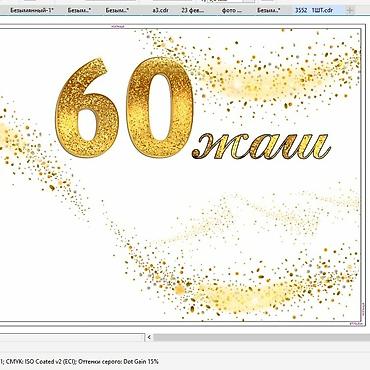Click the Dot Gain 15% status text
Screen dimensions: 370x370
pos(141,361)
